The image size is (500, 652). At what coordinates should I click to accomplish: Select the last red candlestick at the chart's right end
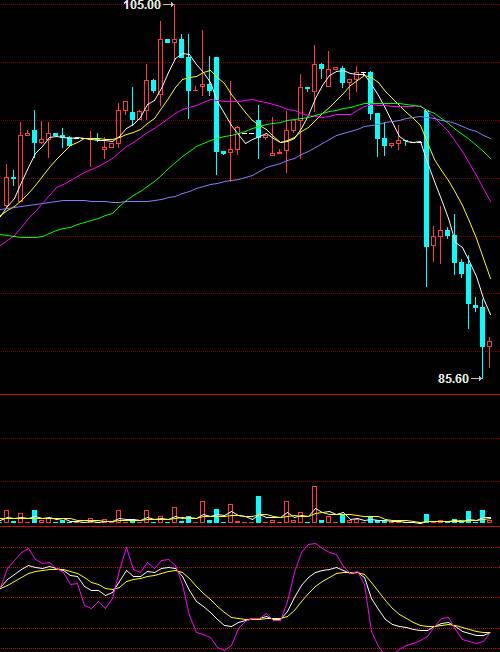click(490, 352)
